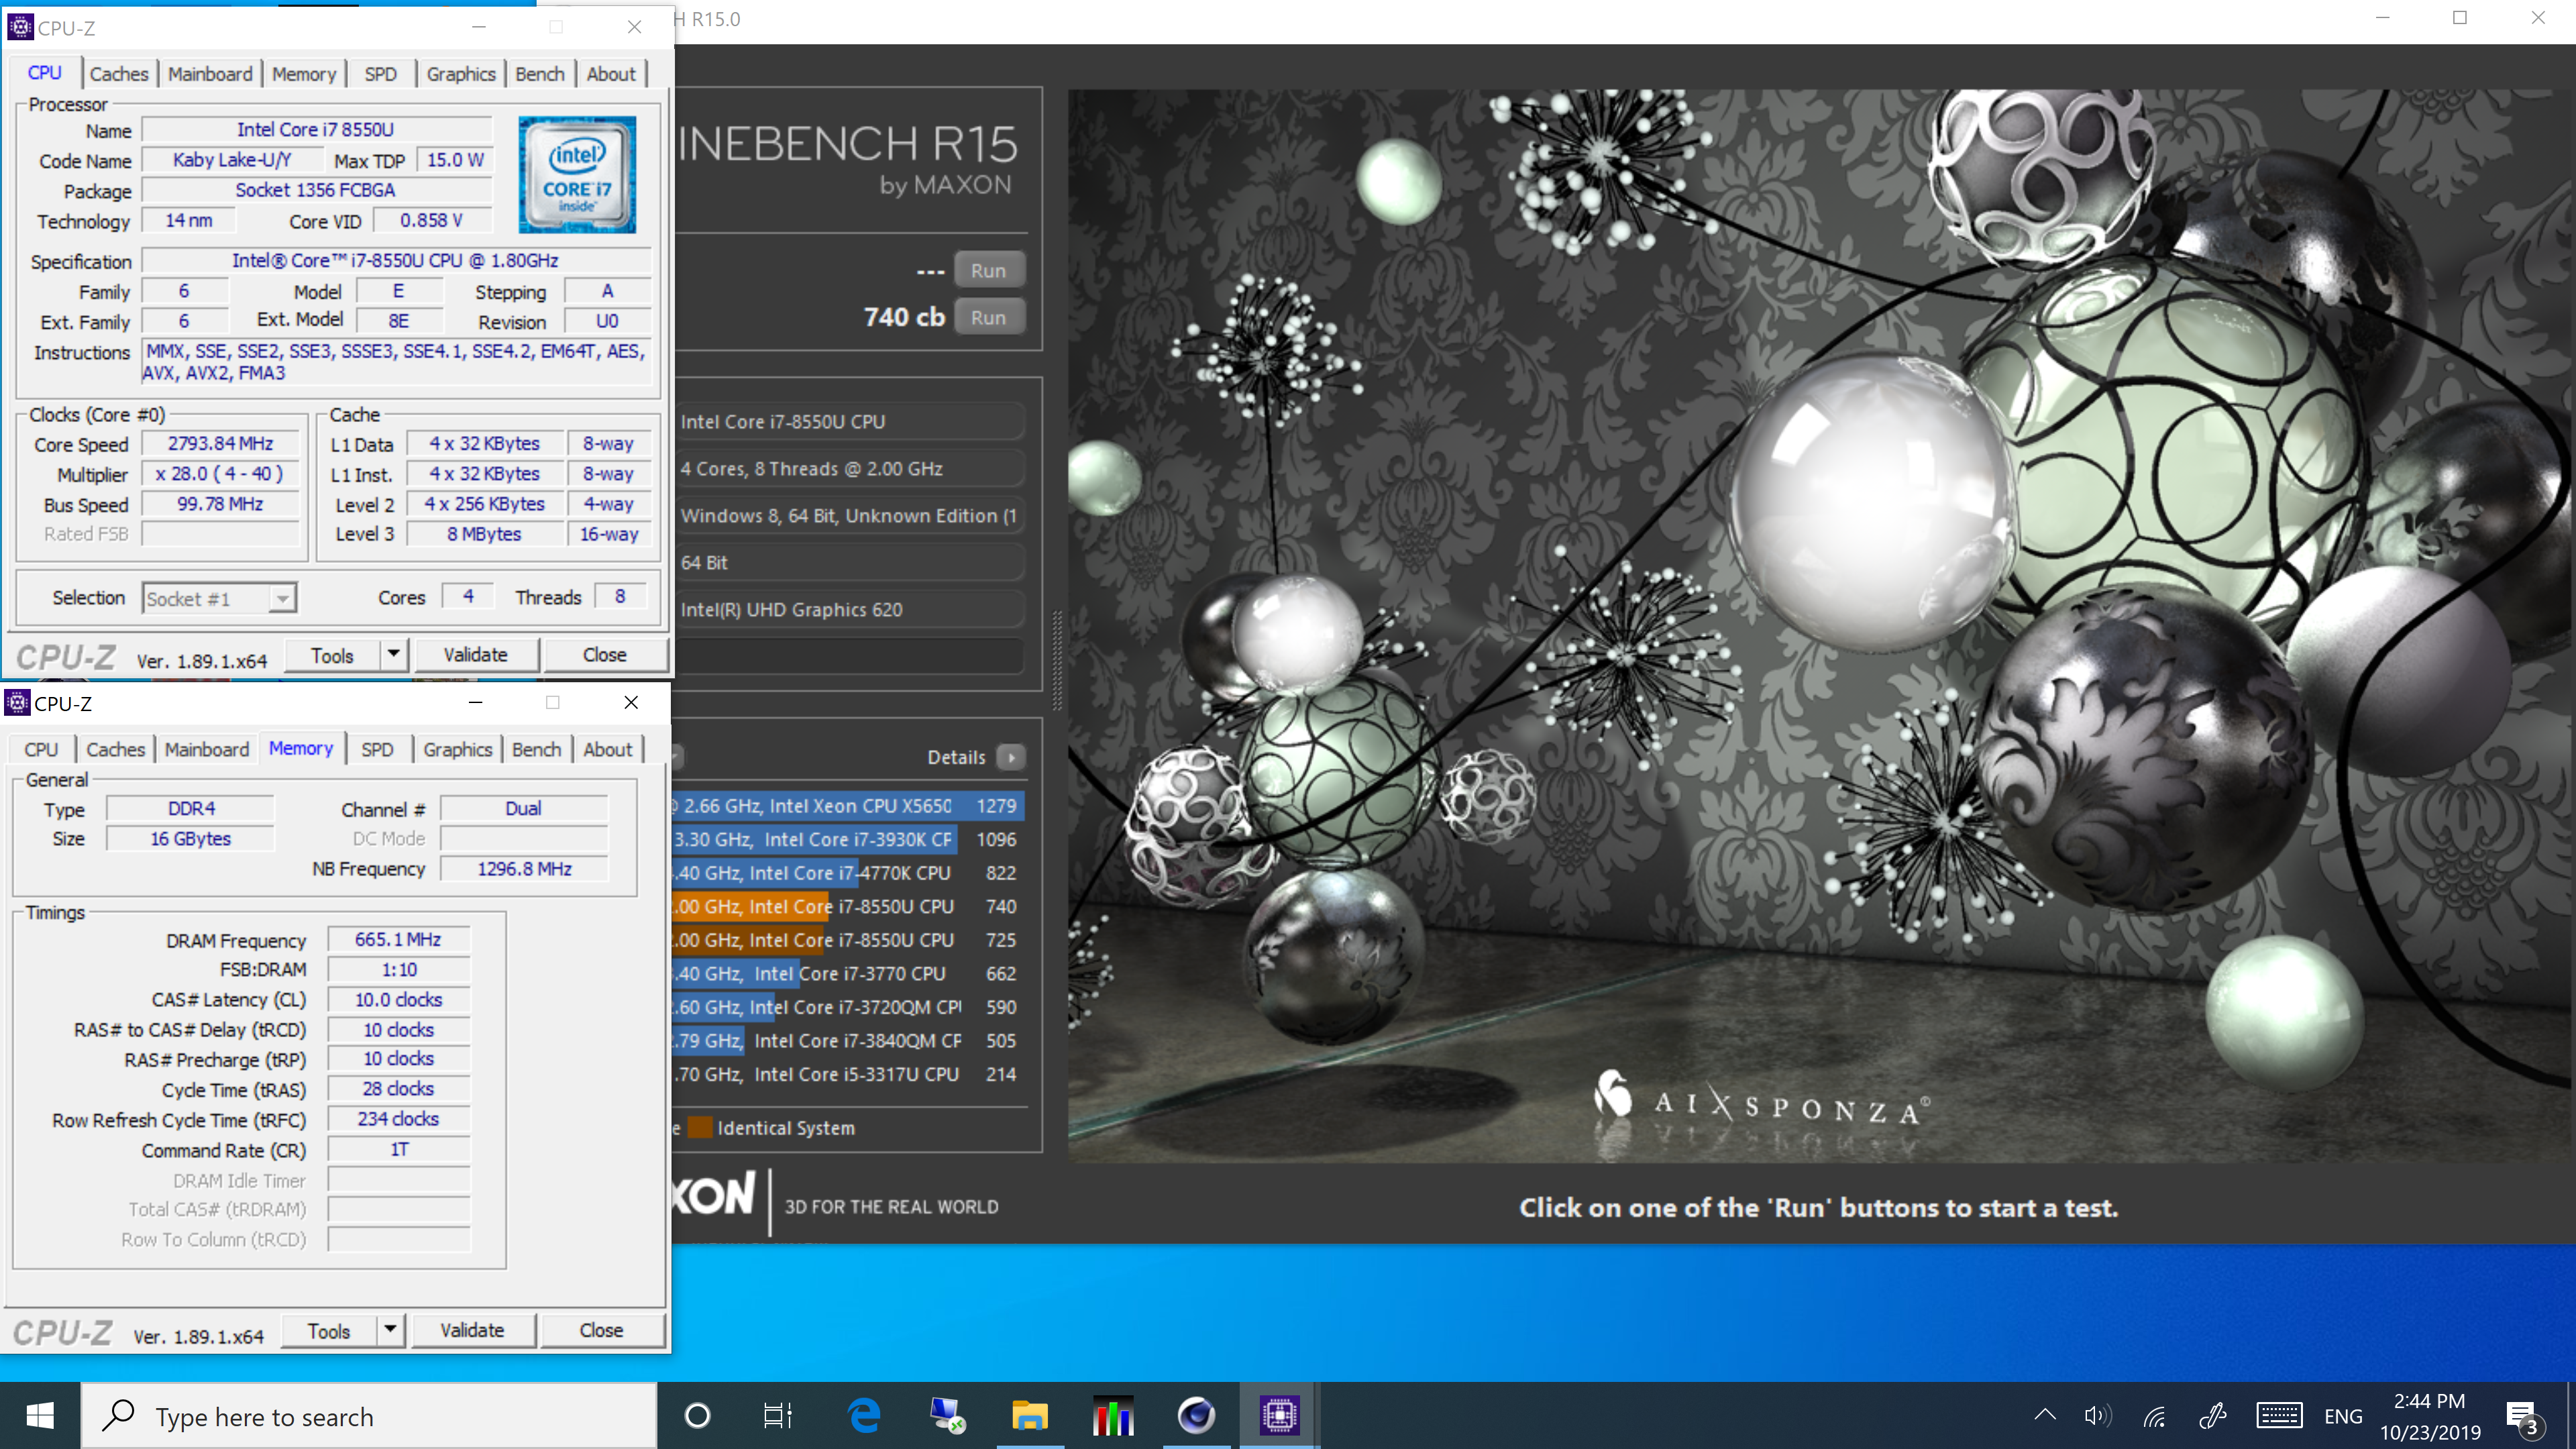Click Tools button in bottom CPU-Z window
2576x1449 pixels.
pos(328,1331)
